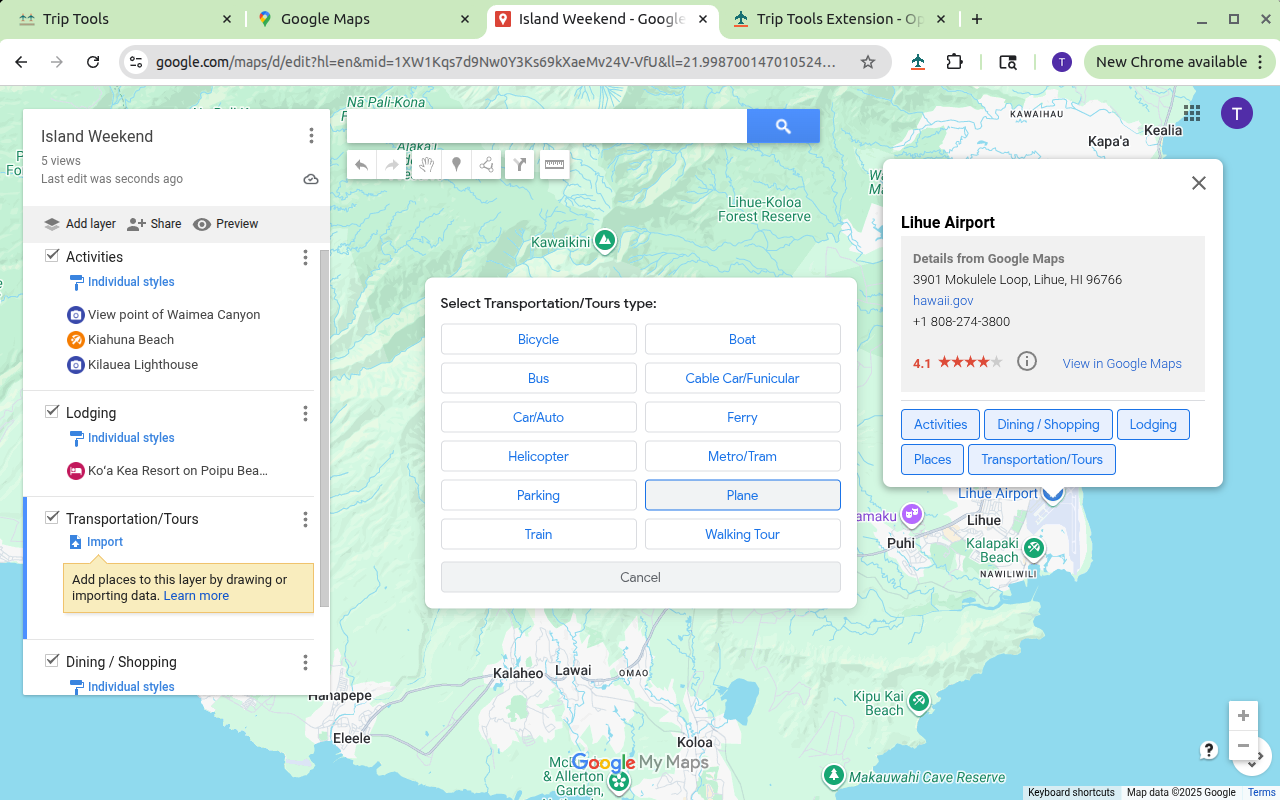Select the Measure distances ruler tool
Screen dimensions: 1280x800
554,165
